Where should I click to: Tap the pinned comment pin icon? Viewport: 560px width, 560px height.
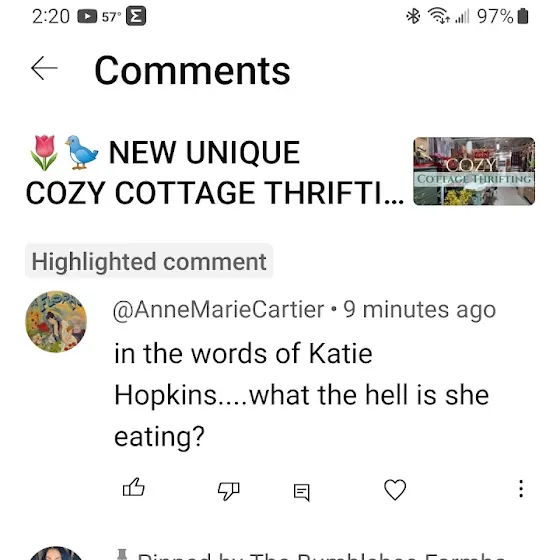pyautogui.click(x=122, y=555)
